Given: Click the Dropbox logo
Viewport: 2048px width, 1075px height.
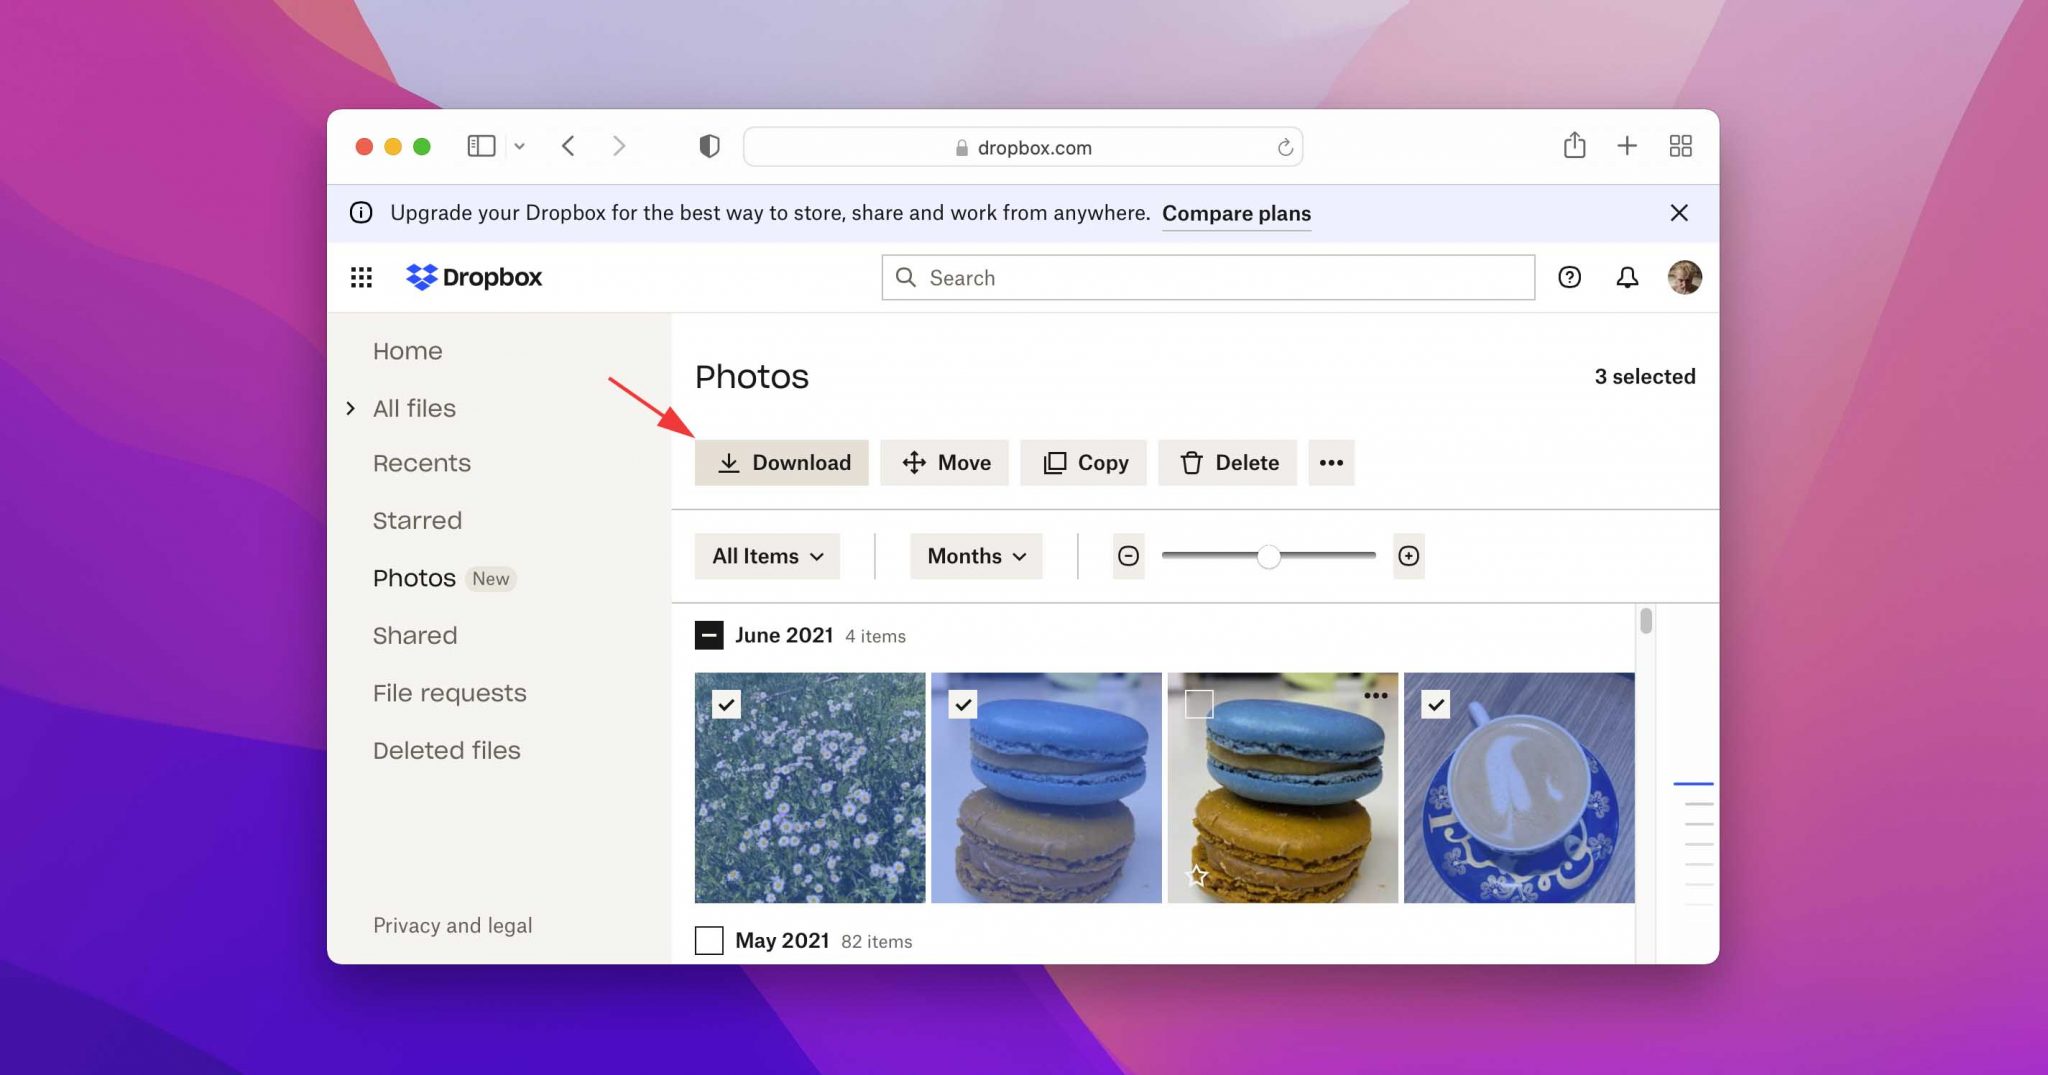Looking at the screenshot, I should 474,277.
